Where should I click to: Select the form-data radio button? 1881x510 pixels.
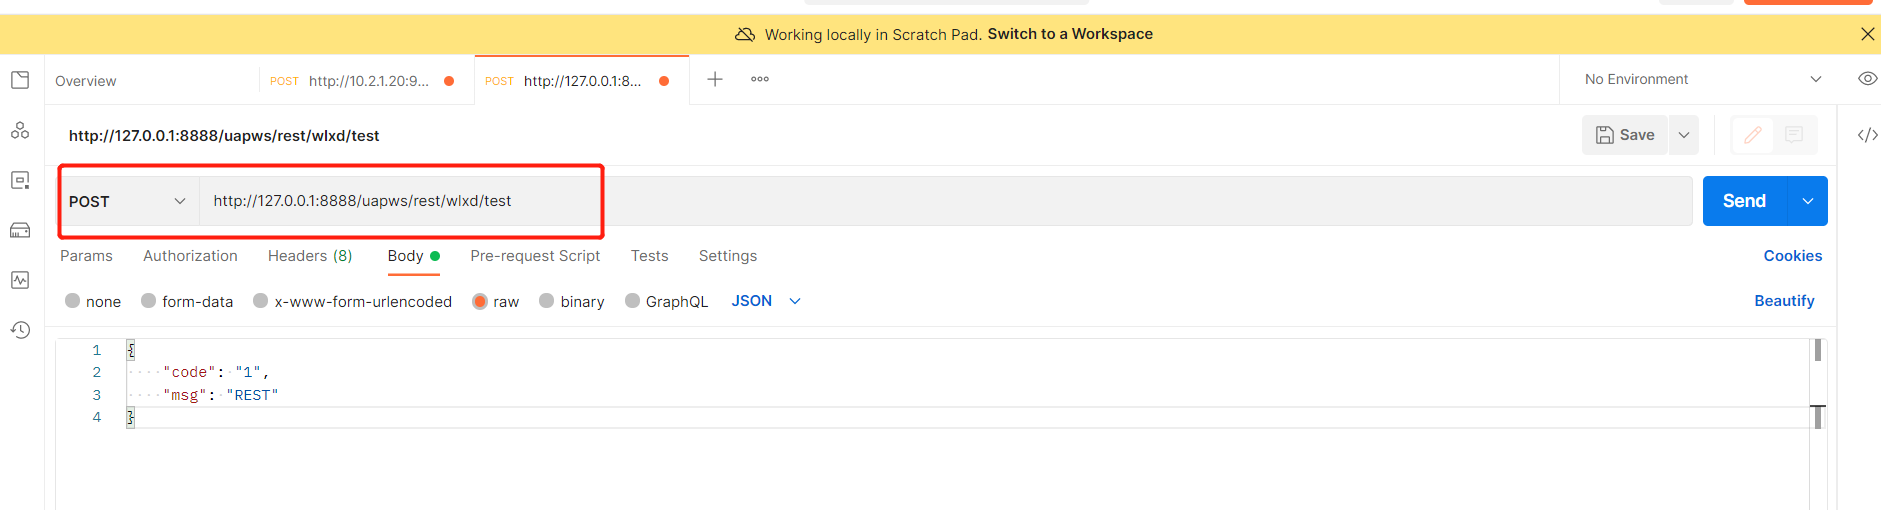click(148, 301)
